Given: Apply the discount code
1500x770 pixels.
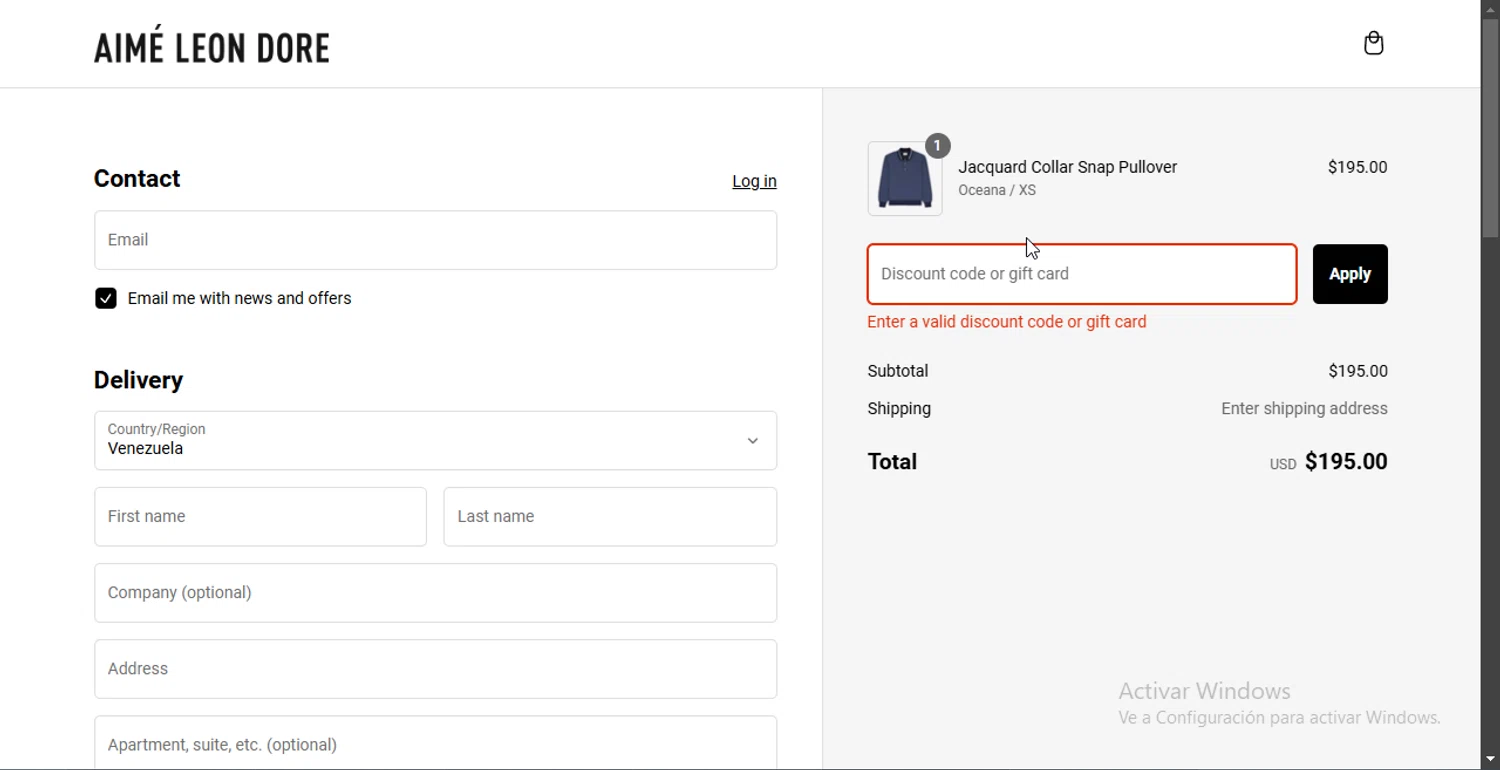Looking at the screenshot, I should (1350, 274).
